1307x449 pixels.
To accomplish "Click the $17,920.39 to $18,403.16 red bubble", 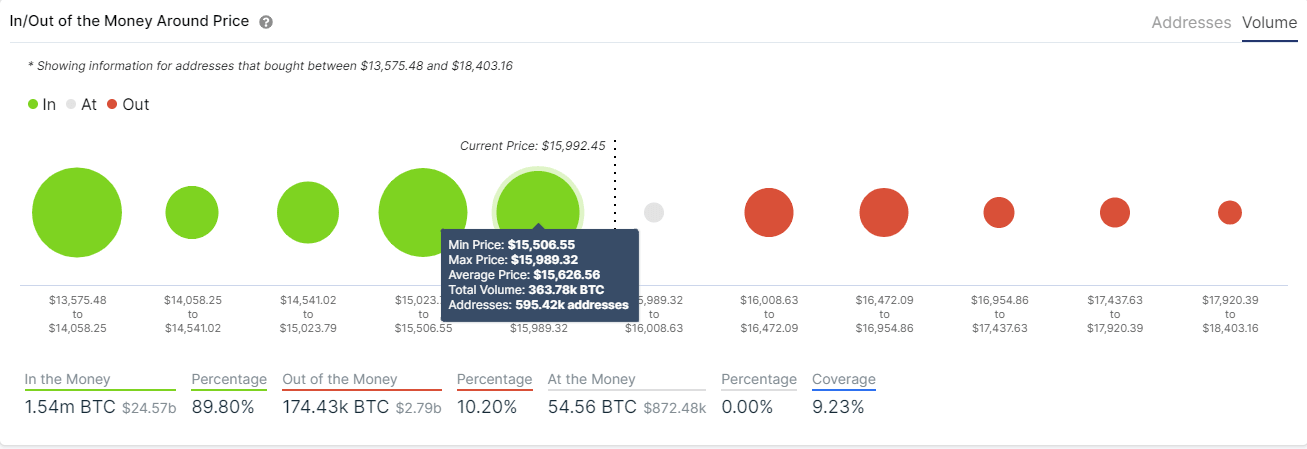I will point(1230,212).
